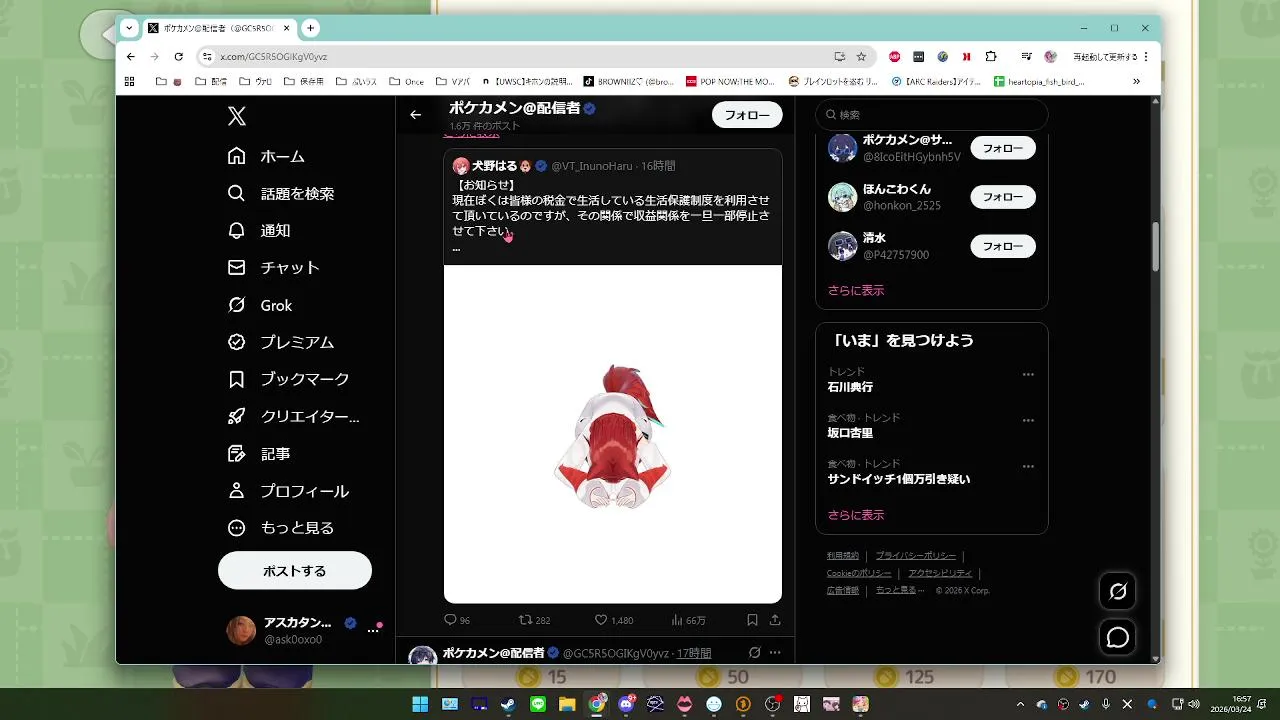This screenshot has width=1280, height=720.
Task: Bookmark this page with the star icon
Action: point(861,57)
